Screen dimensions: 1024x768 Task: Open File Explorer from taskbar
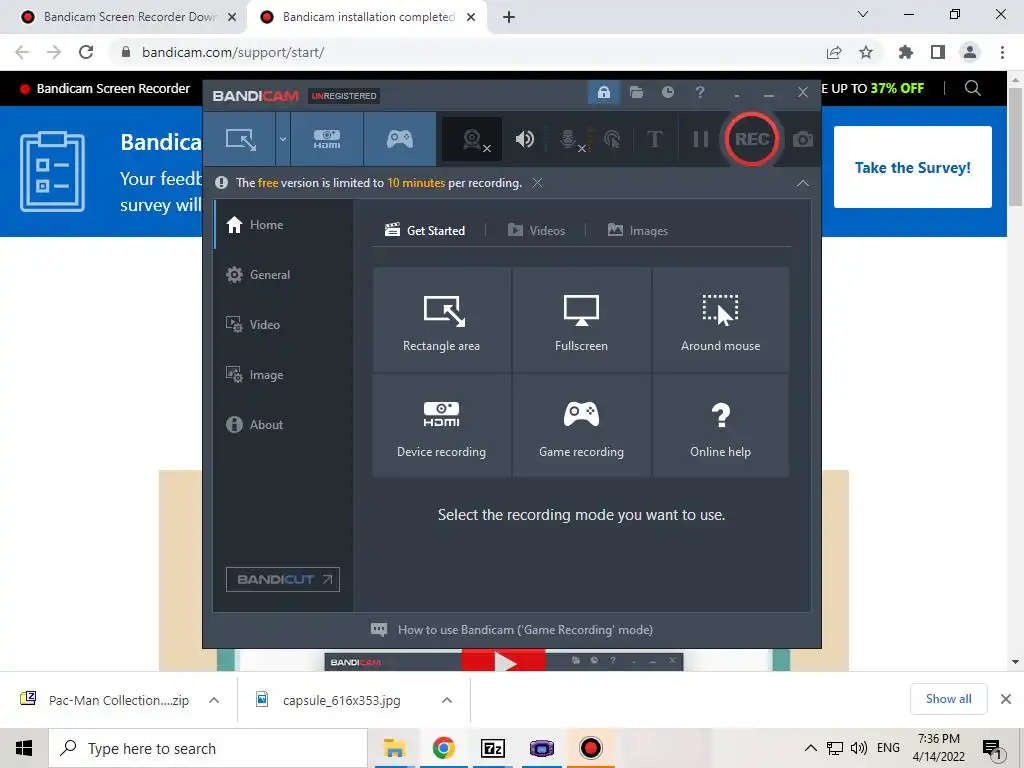click(394, 748)
